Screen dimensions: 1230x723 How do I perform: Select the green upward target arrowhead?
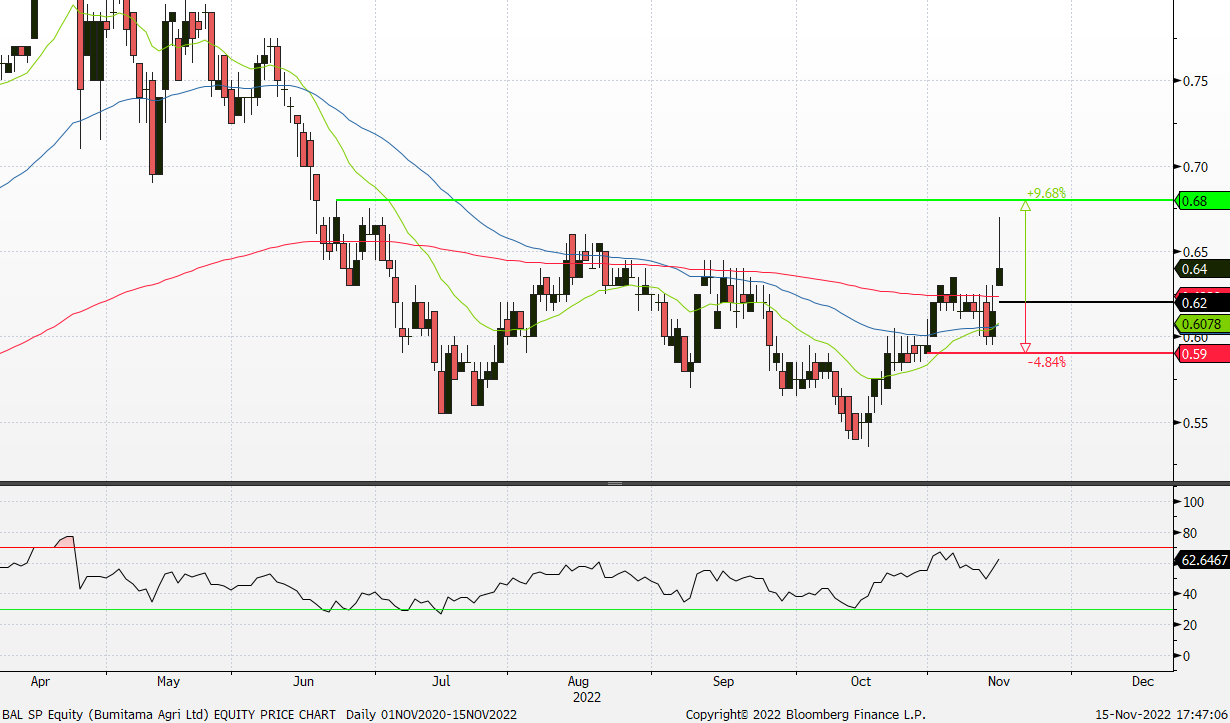click(1025, 206)
